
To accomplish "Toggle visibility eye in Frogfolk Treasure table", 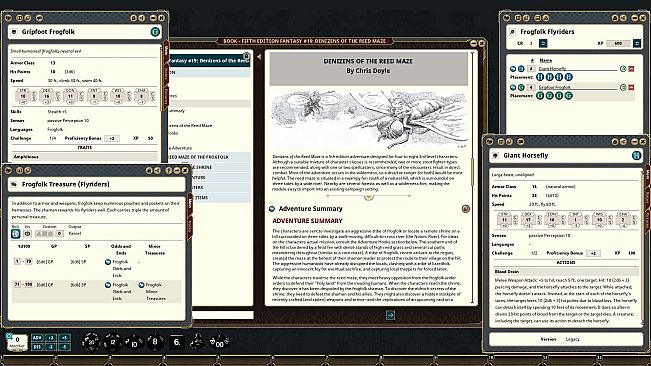I will (27, 234).
